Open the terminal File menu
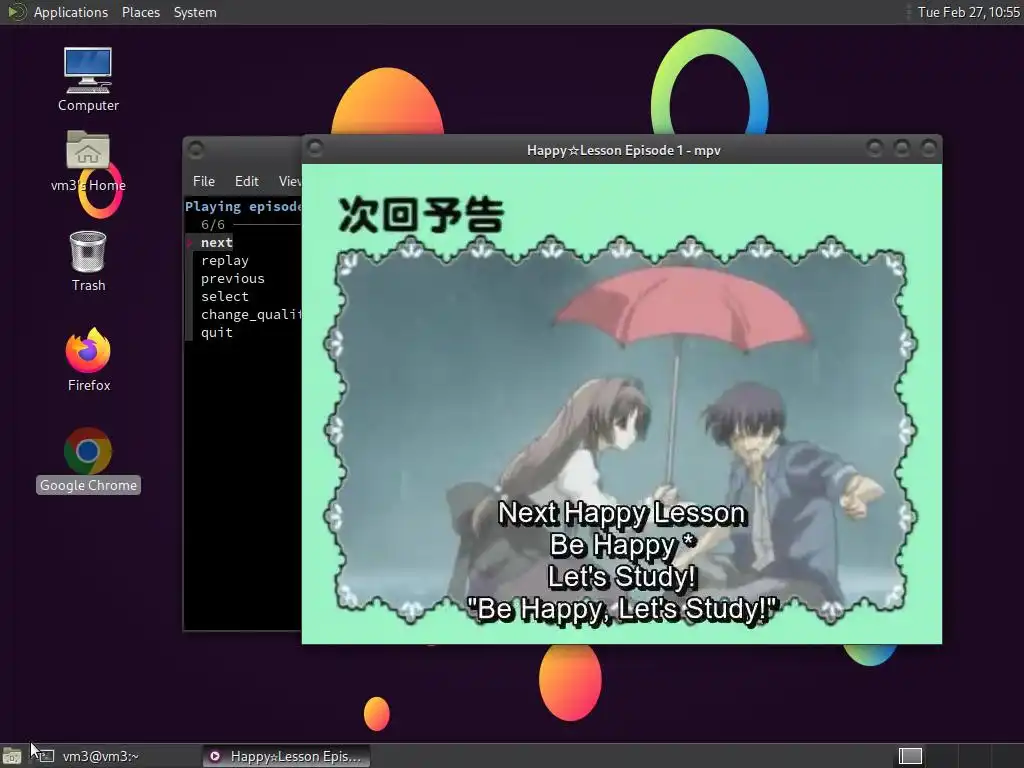 pos(204,181)
